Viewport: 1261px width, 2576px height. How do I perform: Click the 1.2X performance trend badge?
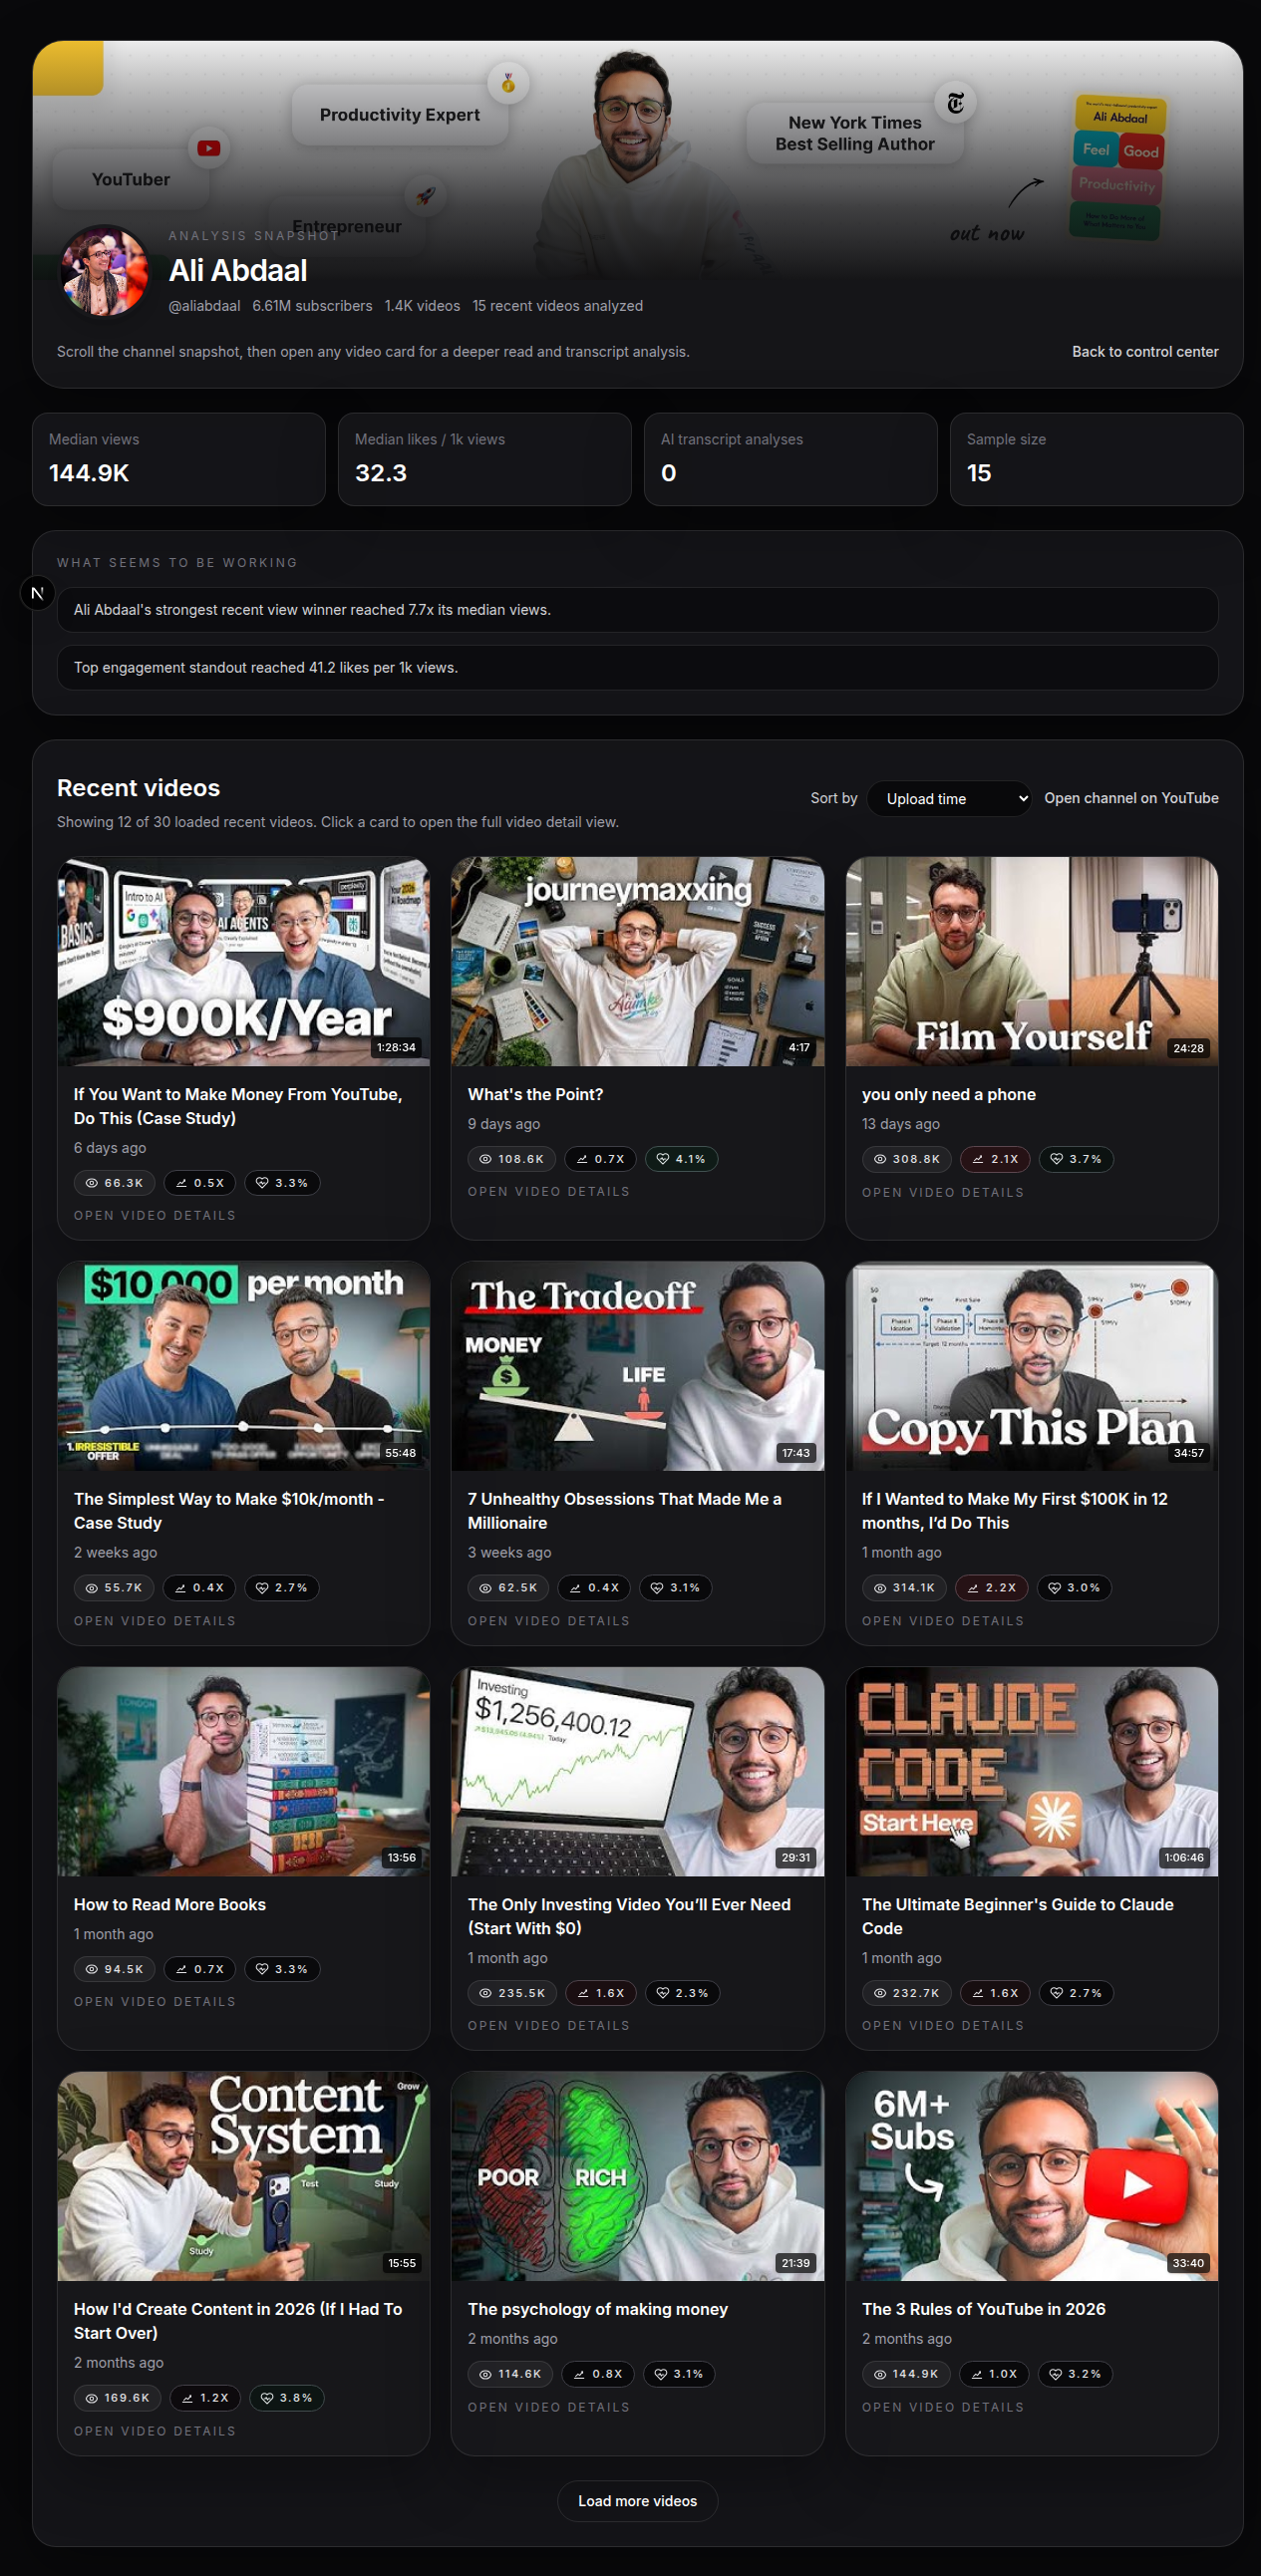click(x=205, y=2398)
